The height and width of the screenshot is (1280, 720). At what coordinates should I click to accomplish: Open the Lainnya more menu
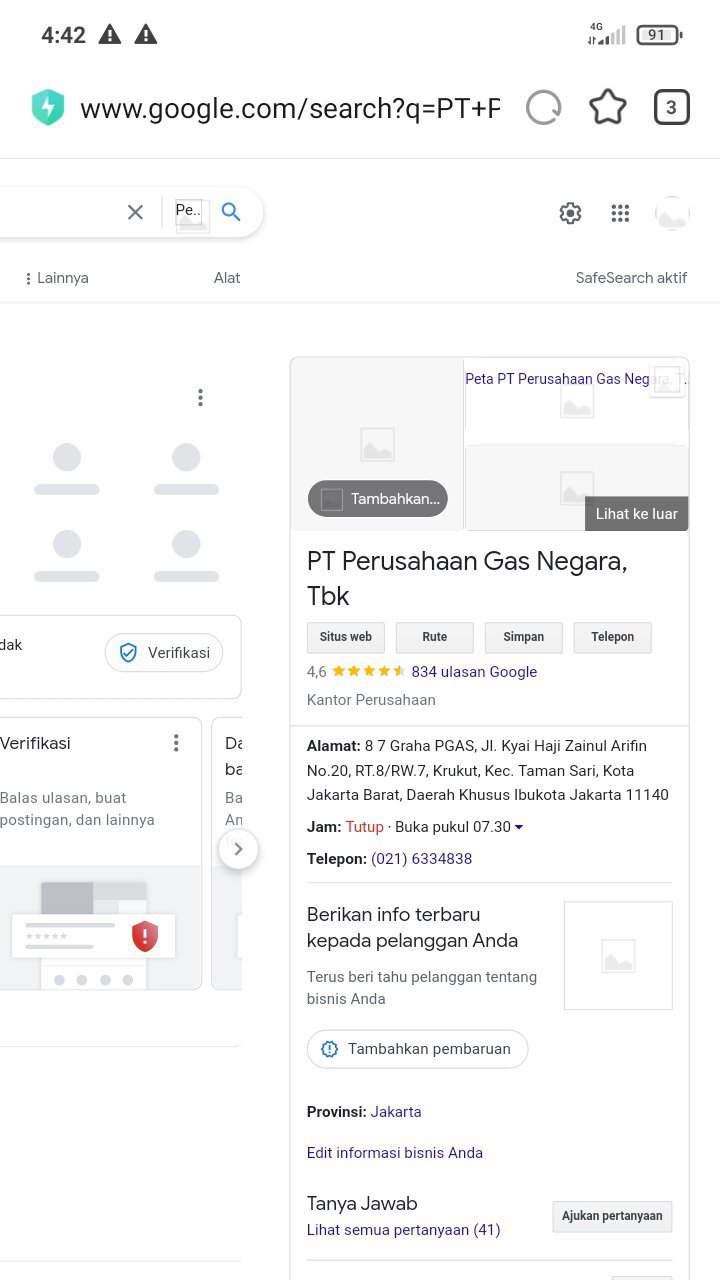click(x=57, y=278)
